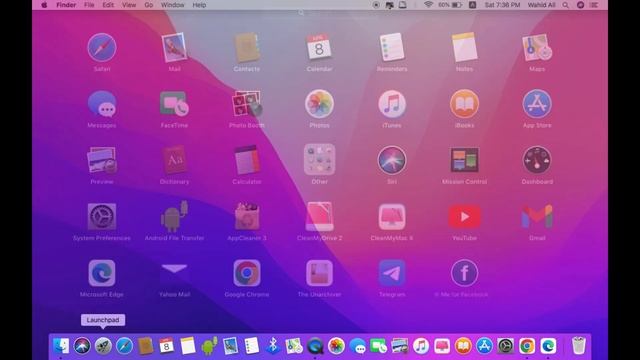This screenshot has height=360, width=640.
Task: Open Notification Center from the menu bar
Action: (x=594, y=5)
